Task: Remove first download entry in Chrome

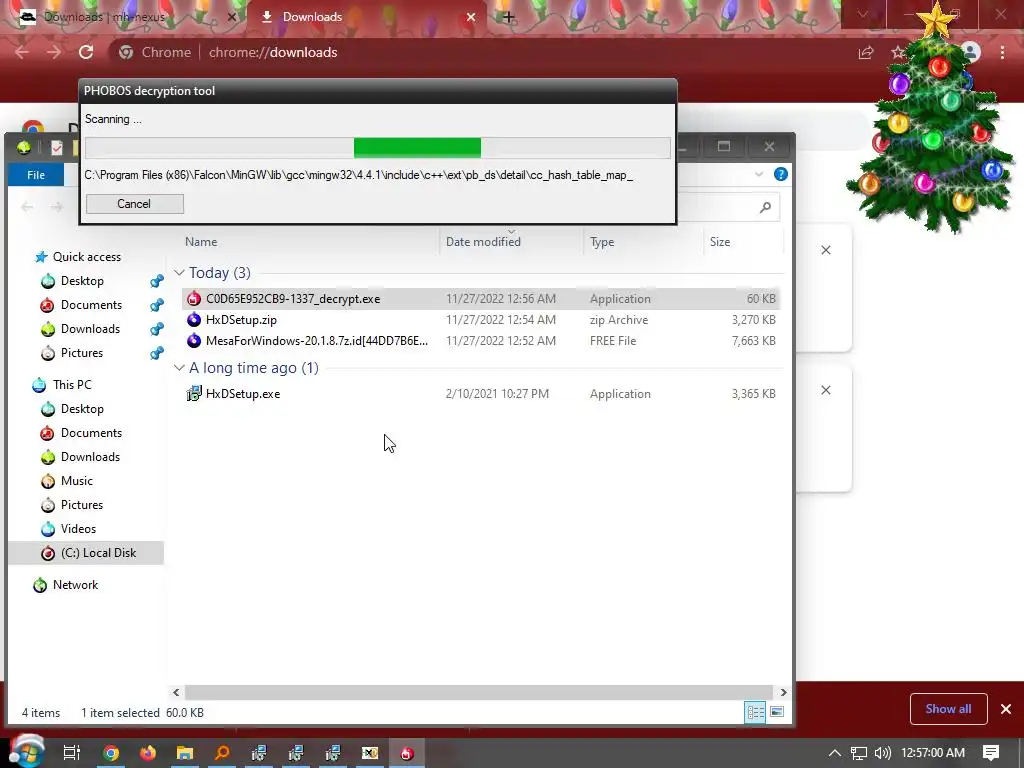Action: (826, 250)
